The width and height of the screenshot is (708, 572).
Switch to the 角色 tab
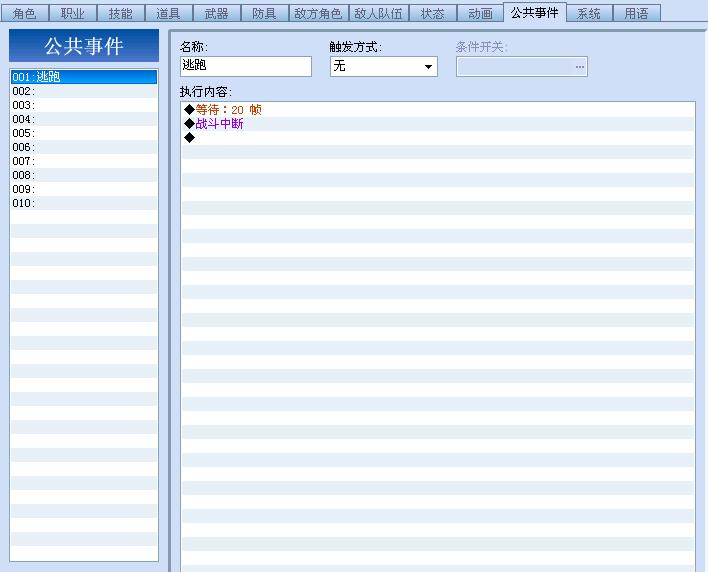[x=24, y=14]
